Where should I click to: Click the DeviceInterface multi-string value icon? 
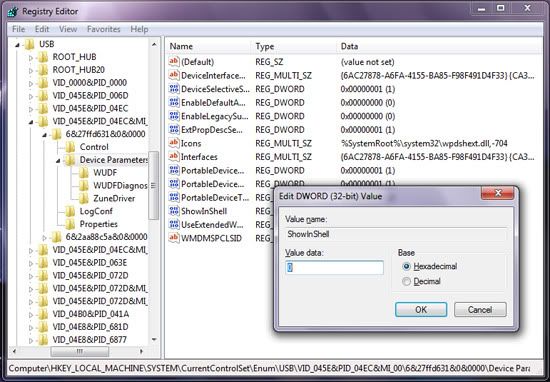click(x=174, y=75)
